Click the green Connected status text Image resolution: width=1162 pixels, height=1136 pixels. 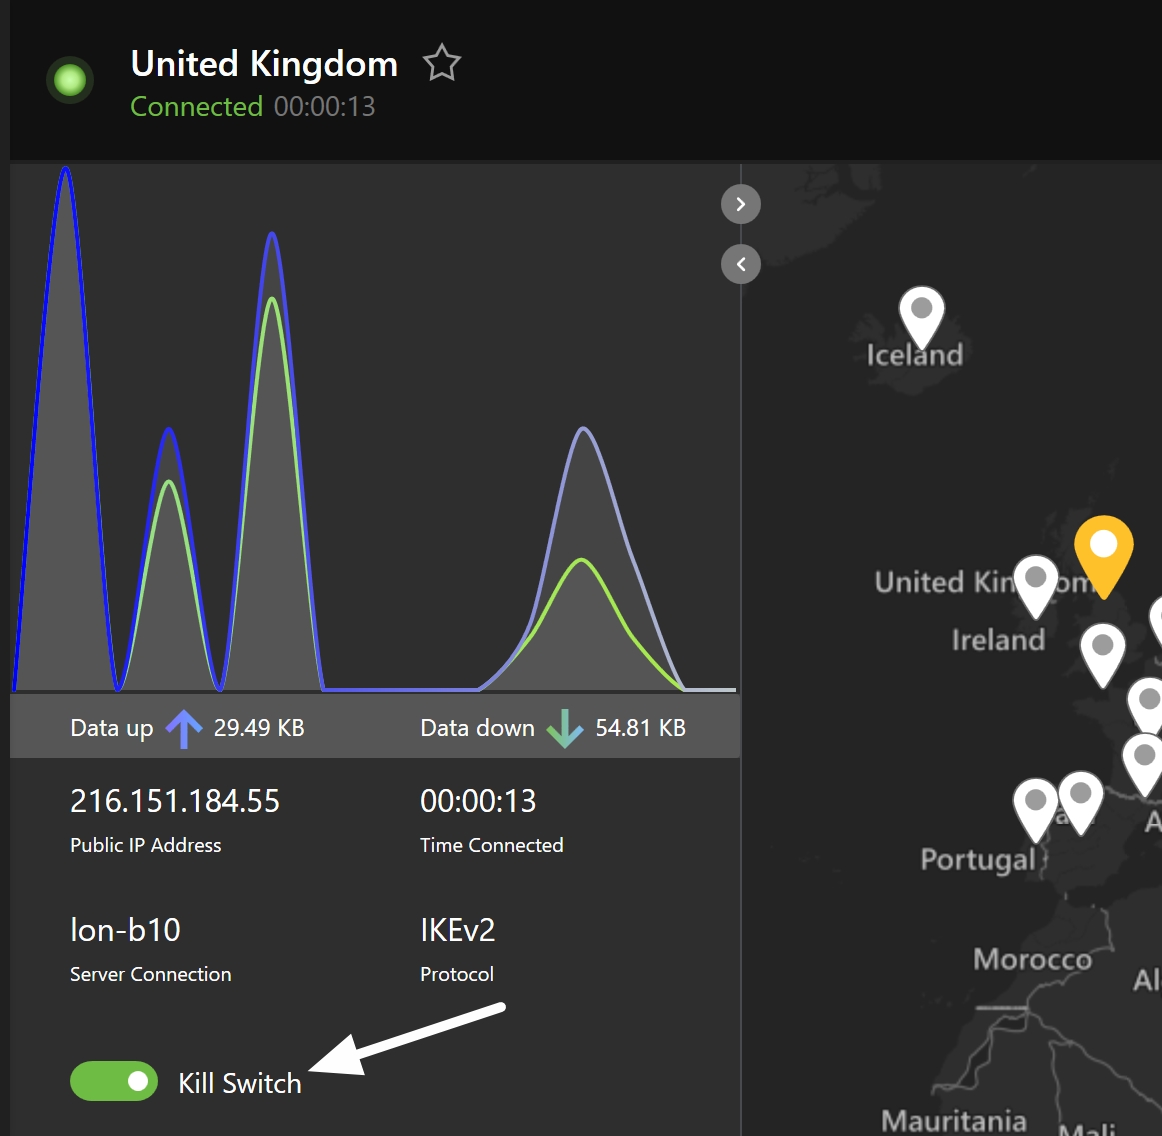click(196, 107)
